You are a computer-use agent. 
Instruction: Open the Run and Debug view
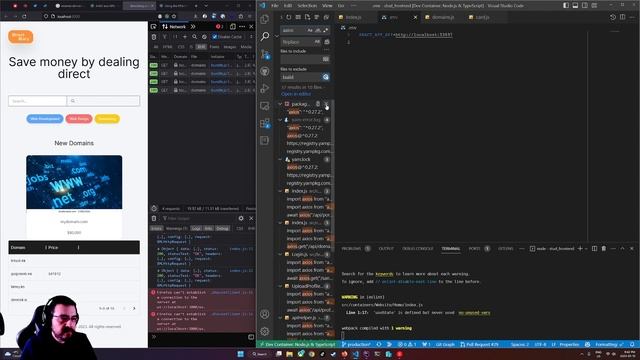(264, 89)
